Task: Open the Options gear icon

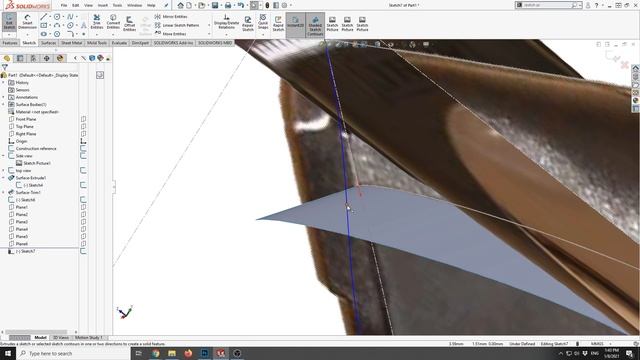Action: point(284,5)
